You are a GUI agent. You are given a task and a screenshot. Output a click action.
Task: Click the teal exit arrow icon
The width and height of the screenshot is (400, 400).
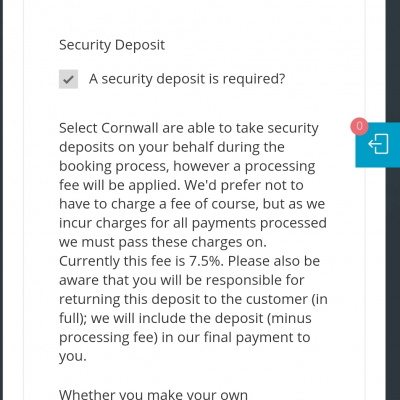point(378,144)
